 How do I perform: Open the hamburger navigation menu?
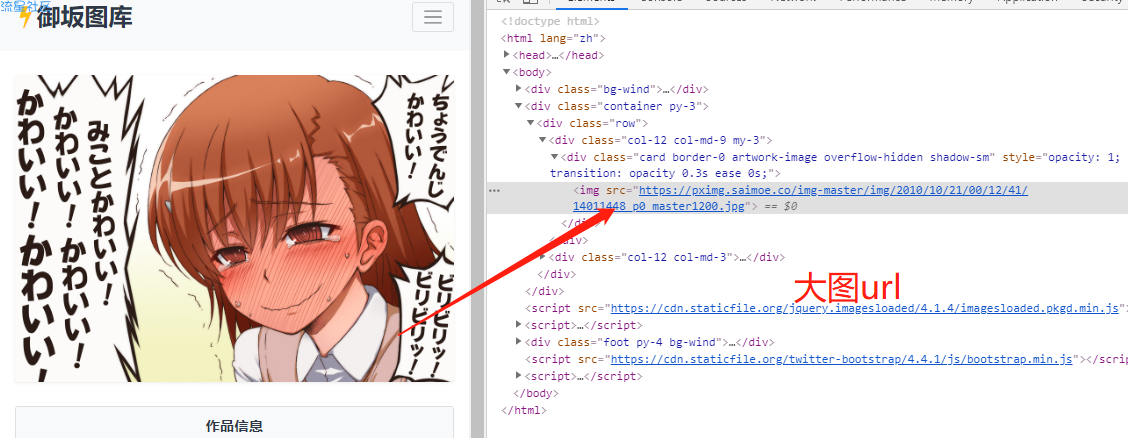click(432, 17)
